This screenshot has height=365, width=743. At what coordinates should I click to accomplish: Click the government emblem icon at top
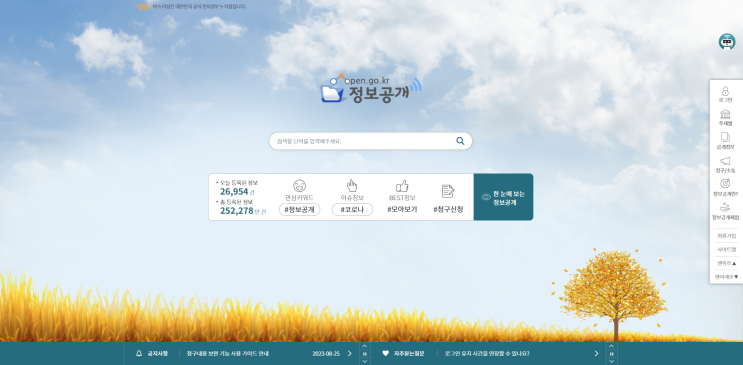[x=144, y=7]
